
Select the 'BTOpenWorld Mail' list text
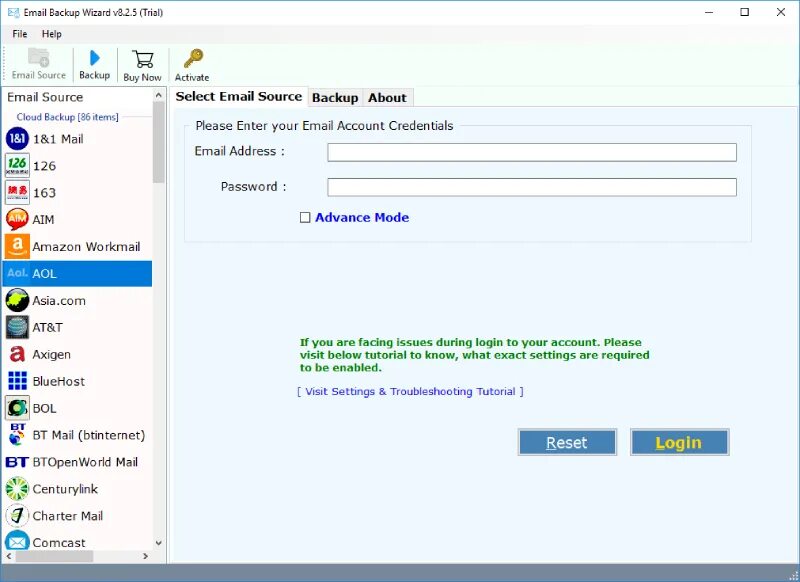(85, 462)
